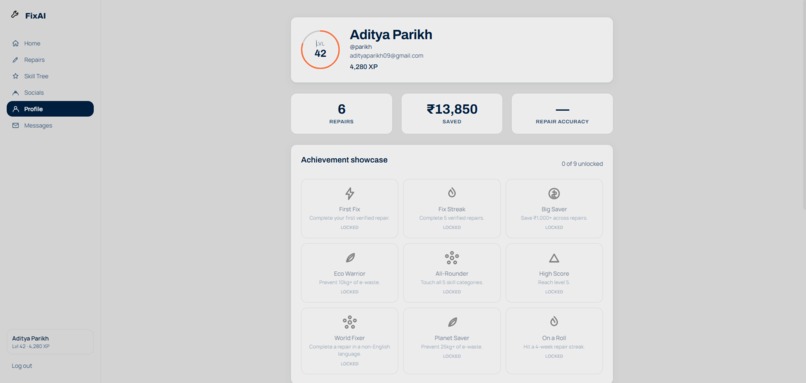Click the Home house icon in sidebar
The width and height of the screenshot is (806, 383).
[x=15, y=43]
